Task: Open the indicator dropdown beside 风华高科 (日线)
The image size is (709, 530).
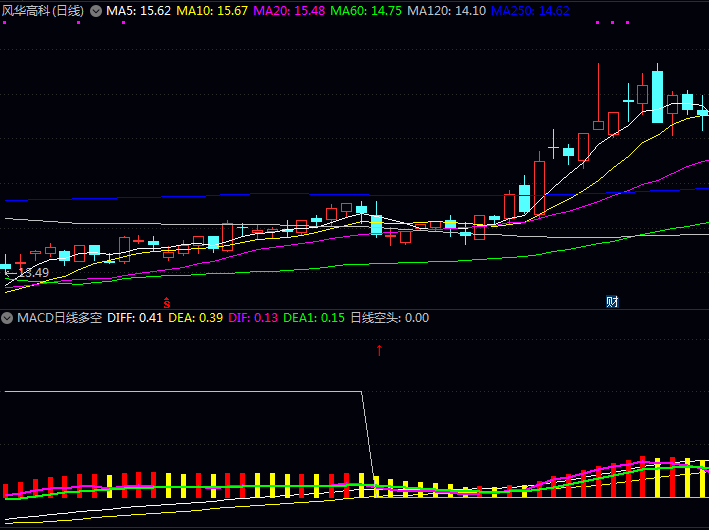Action: 96,10
